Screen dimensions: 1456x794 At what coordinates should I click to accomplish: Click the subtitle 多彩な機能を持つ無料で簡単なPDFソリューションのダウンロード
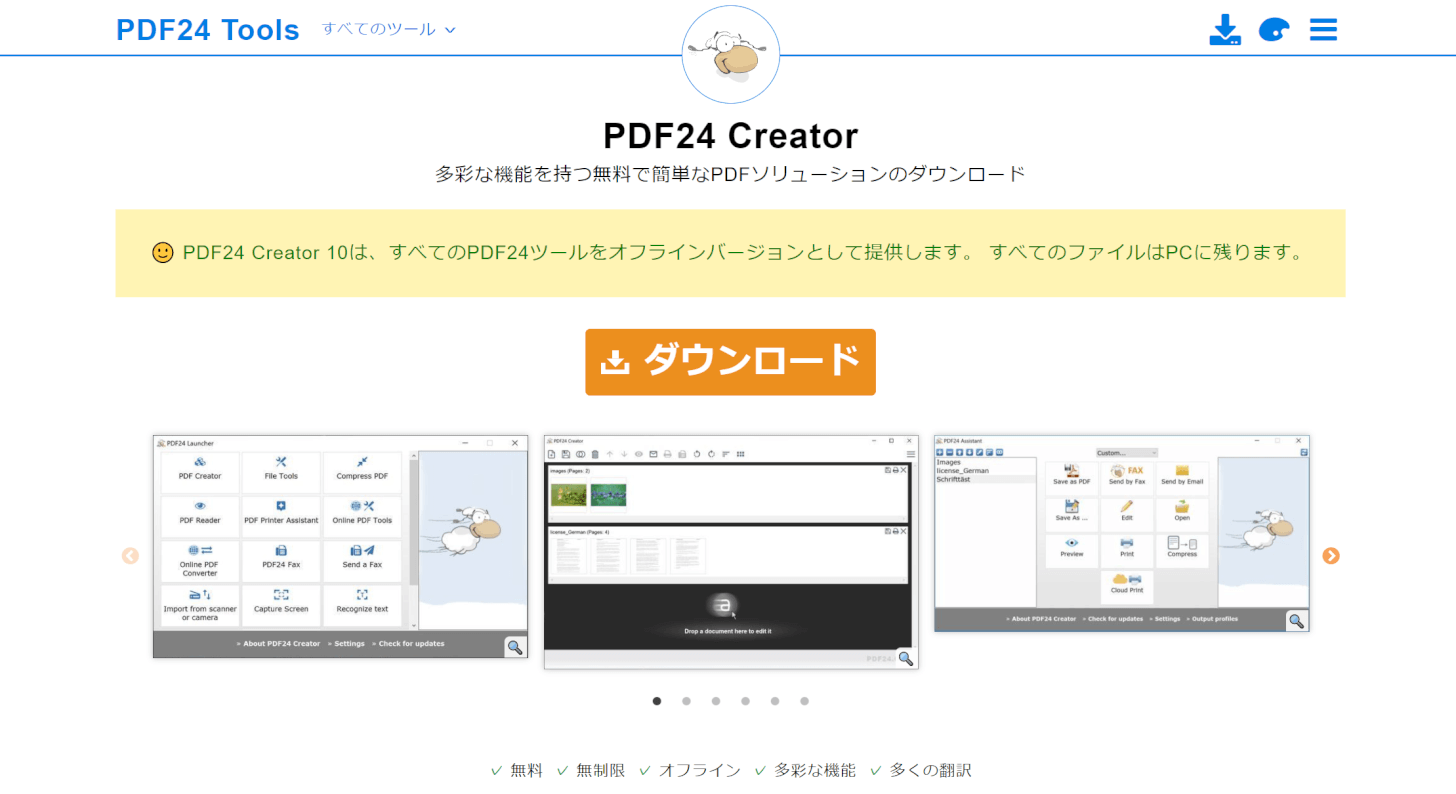click(731, 174)
